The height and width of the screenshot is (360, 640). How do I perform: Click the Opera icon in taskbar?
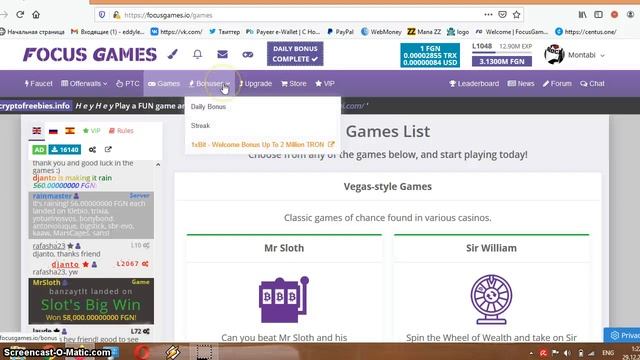[x=142, y=351]
